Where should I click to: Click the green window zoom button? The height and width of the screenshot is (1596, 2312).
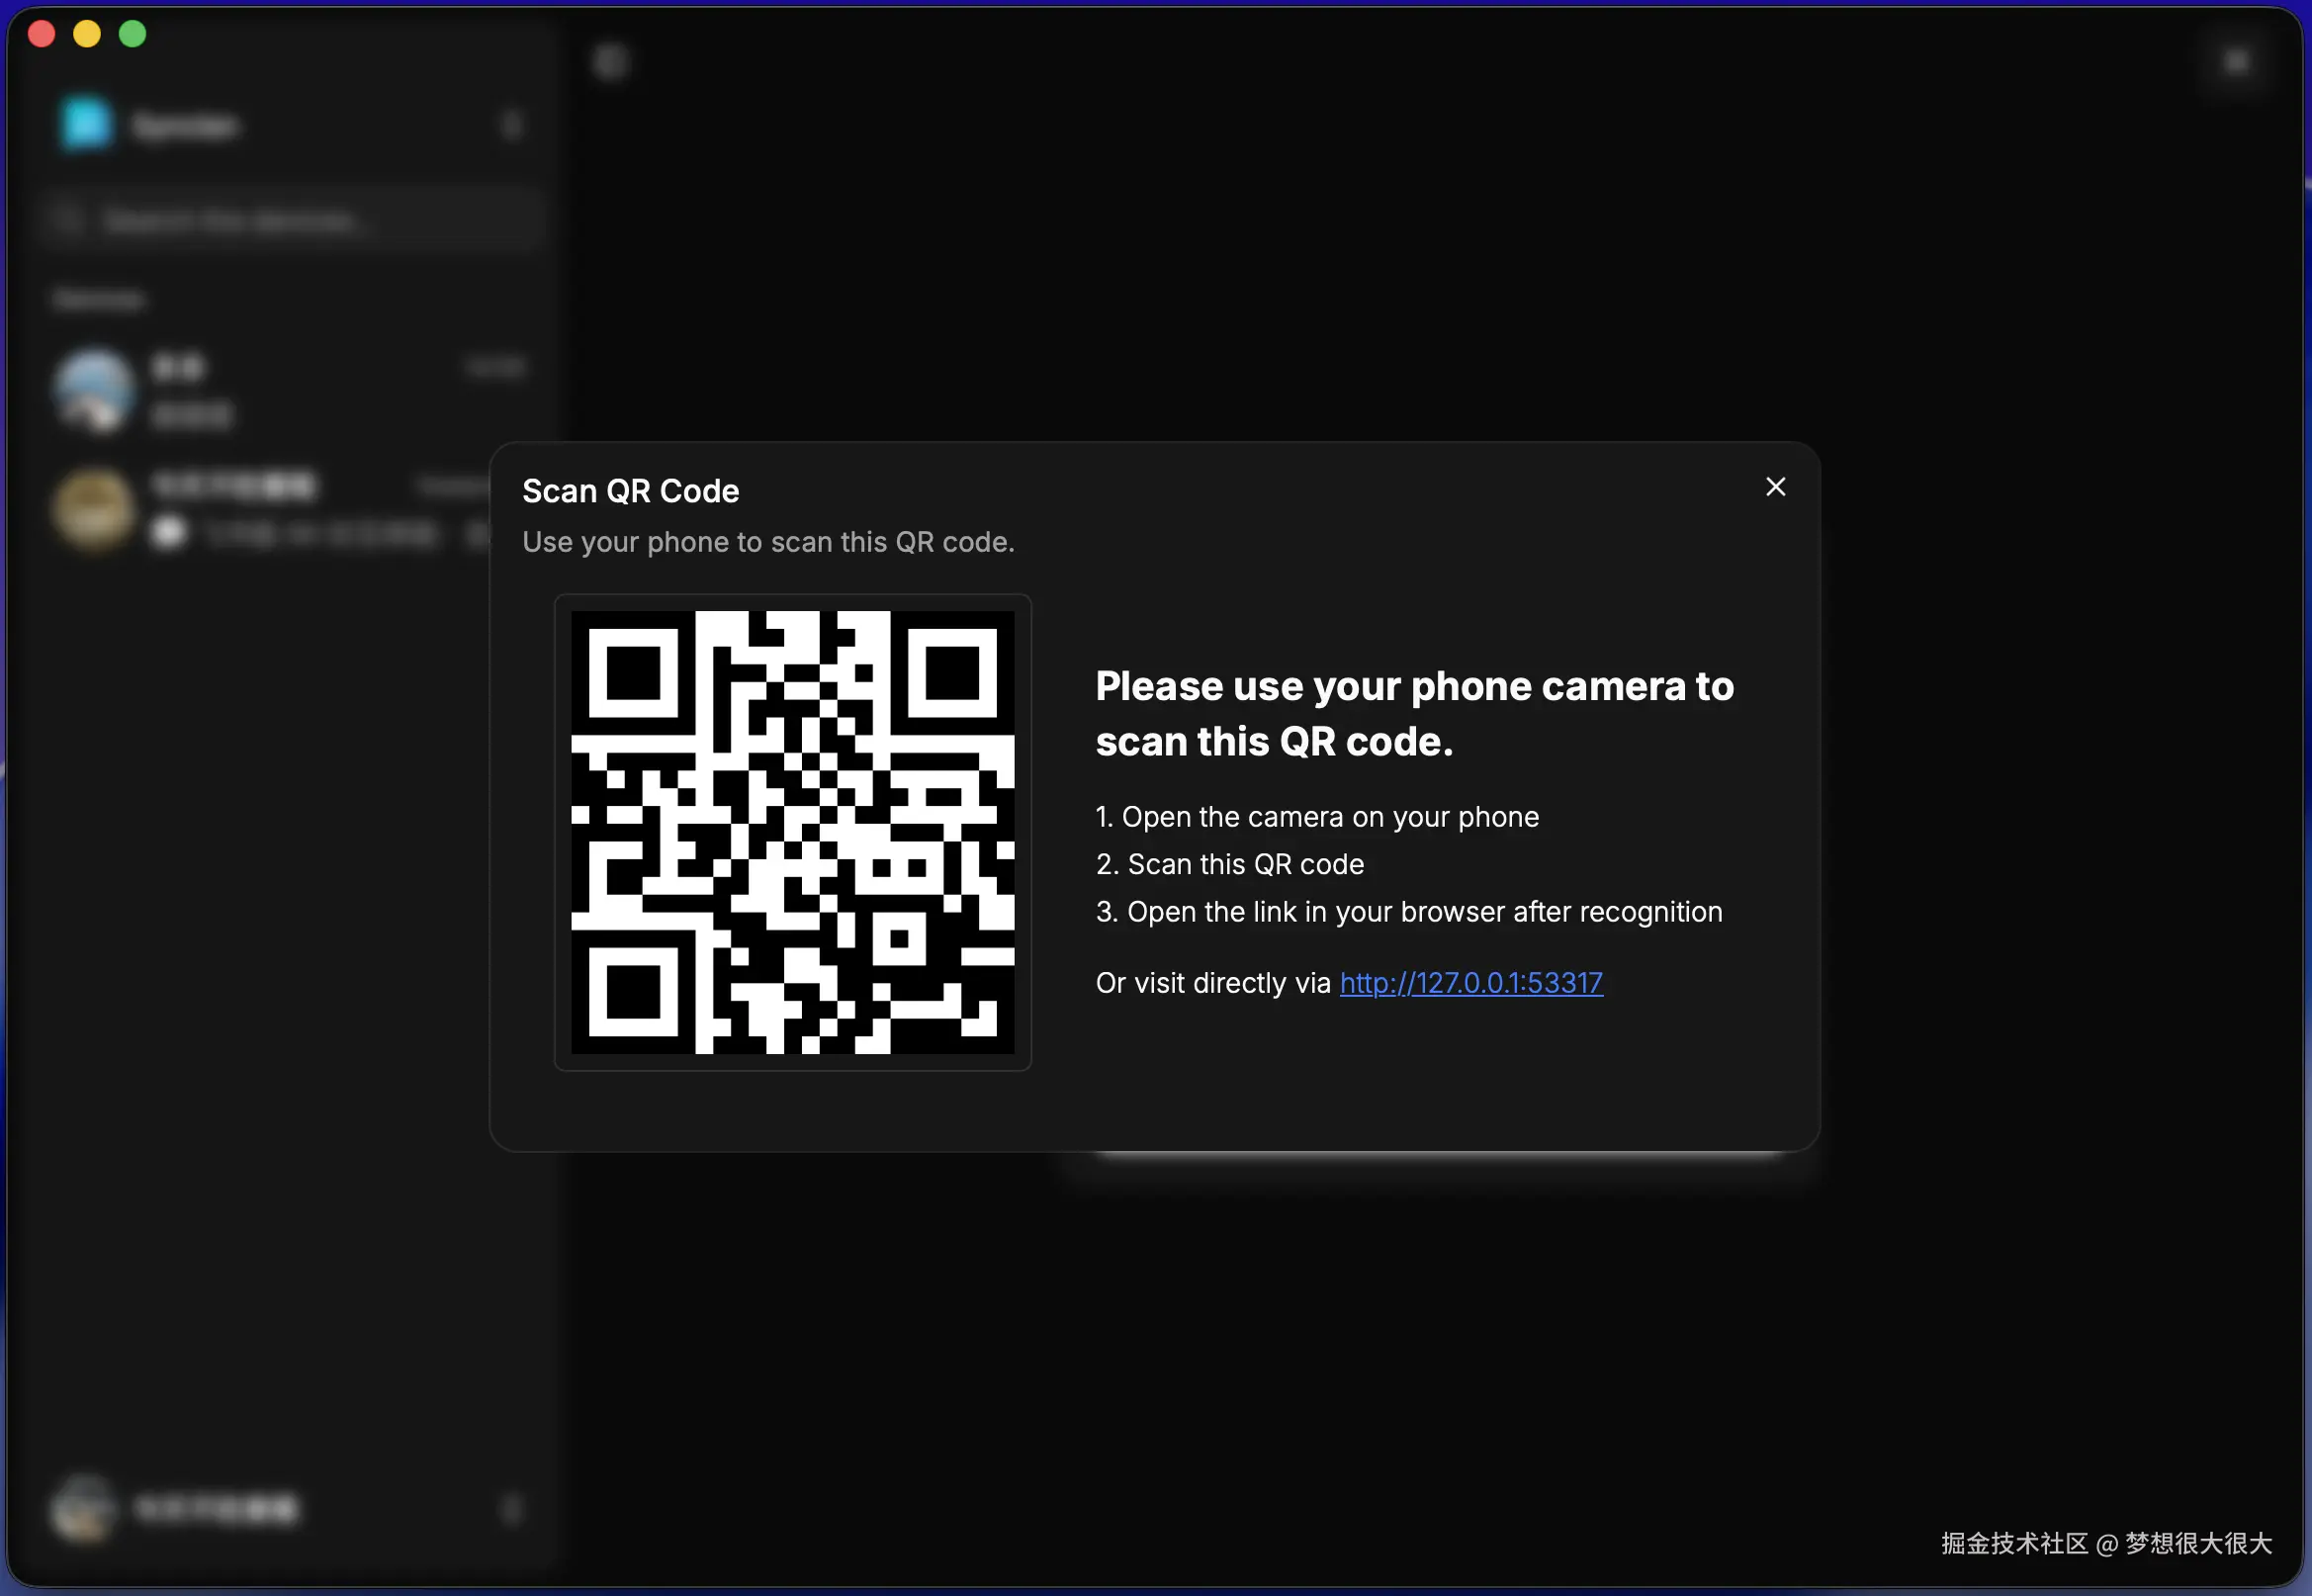tap(133, 34)
